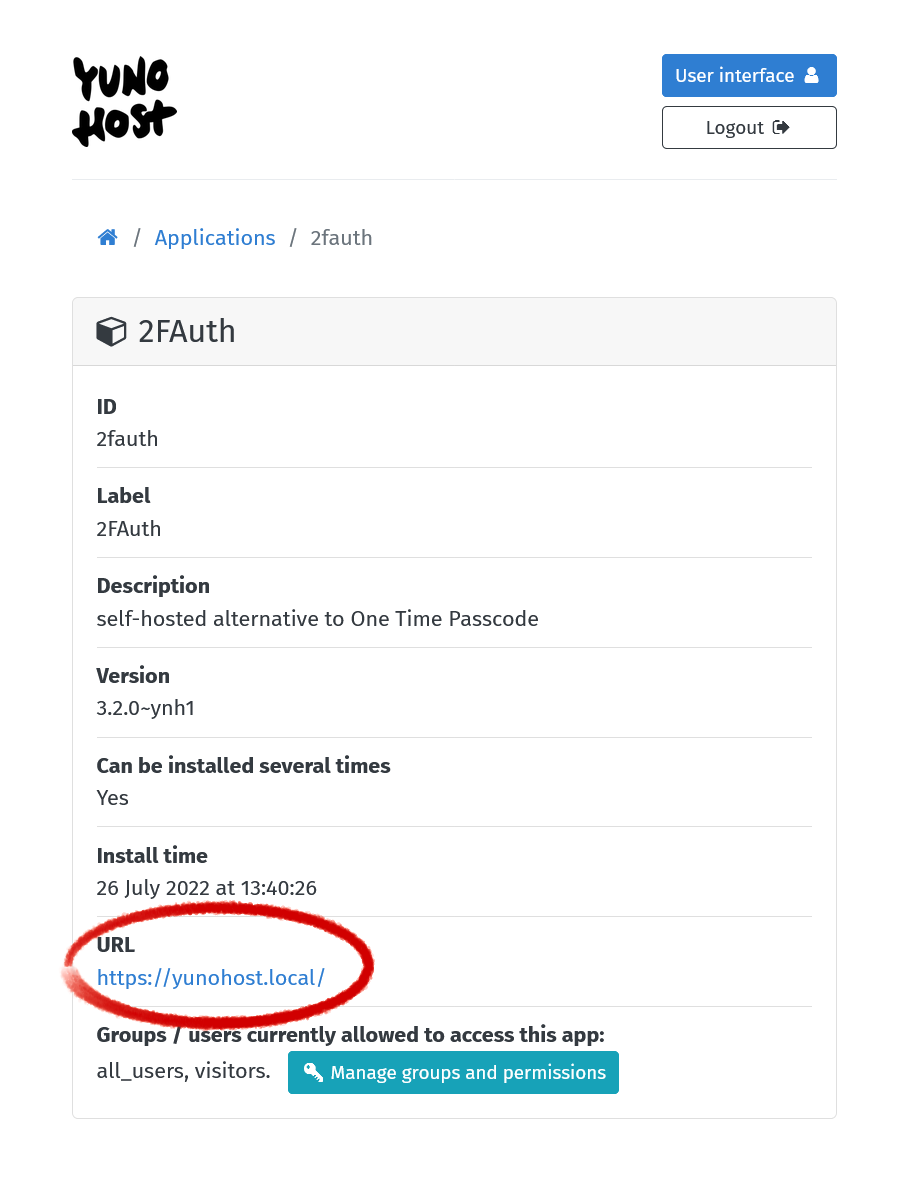Click the description text about One Time Passcode
Screen dimensions: 905x1182
tap(317, 619)
